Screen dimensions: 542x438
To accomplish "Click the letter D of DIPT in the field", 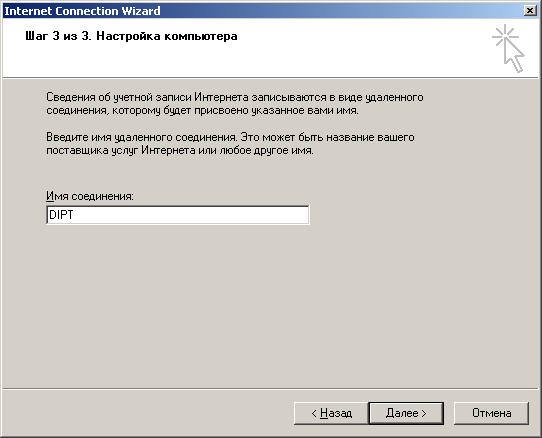I will point(52,215).
